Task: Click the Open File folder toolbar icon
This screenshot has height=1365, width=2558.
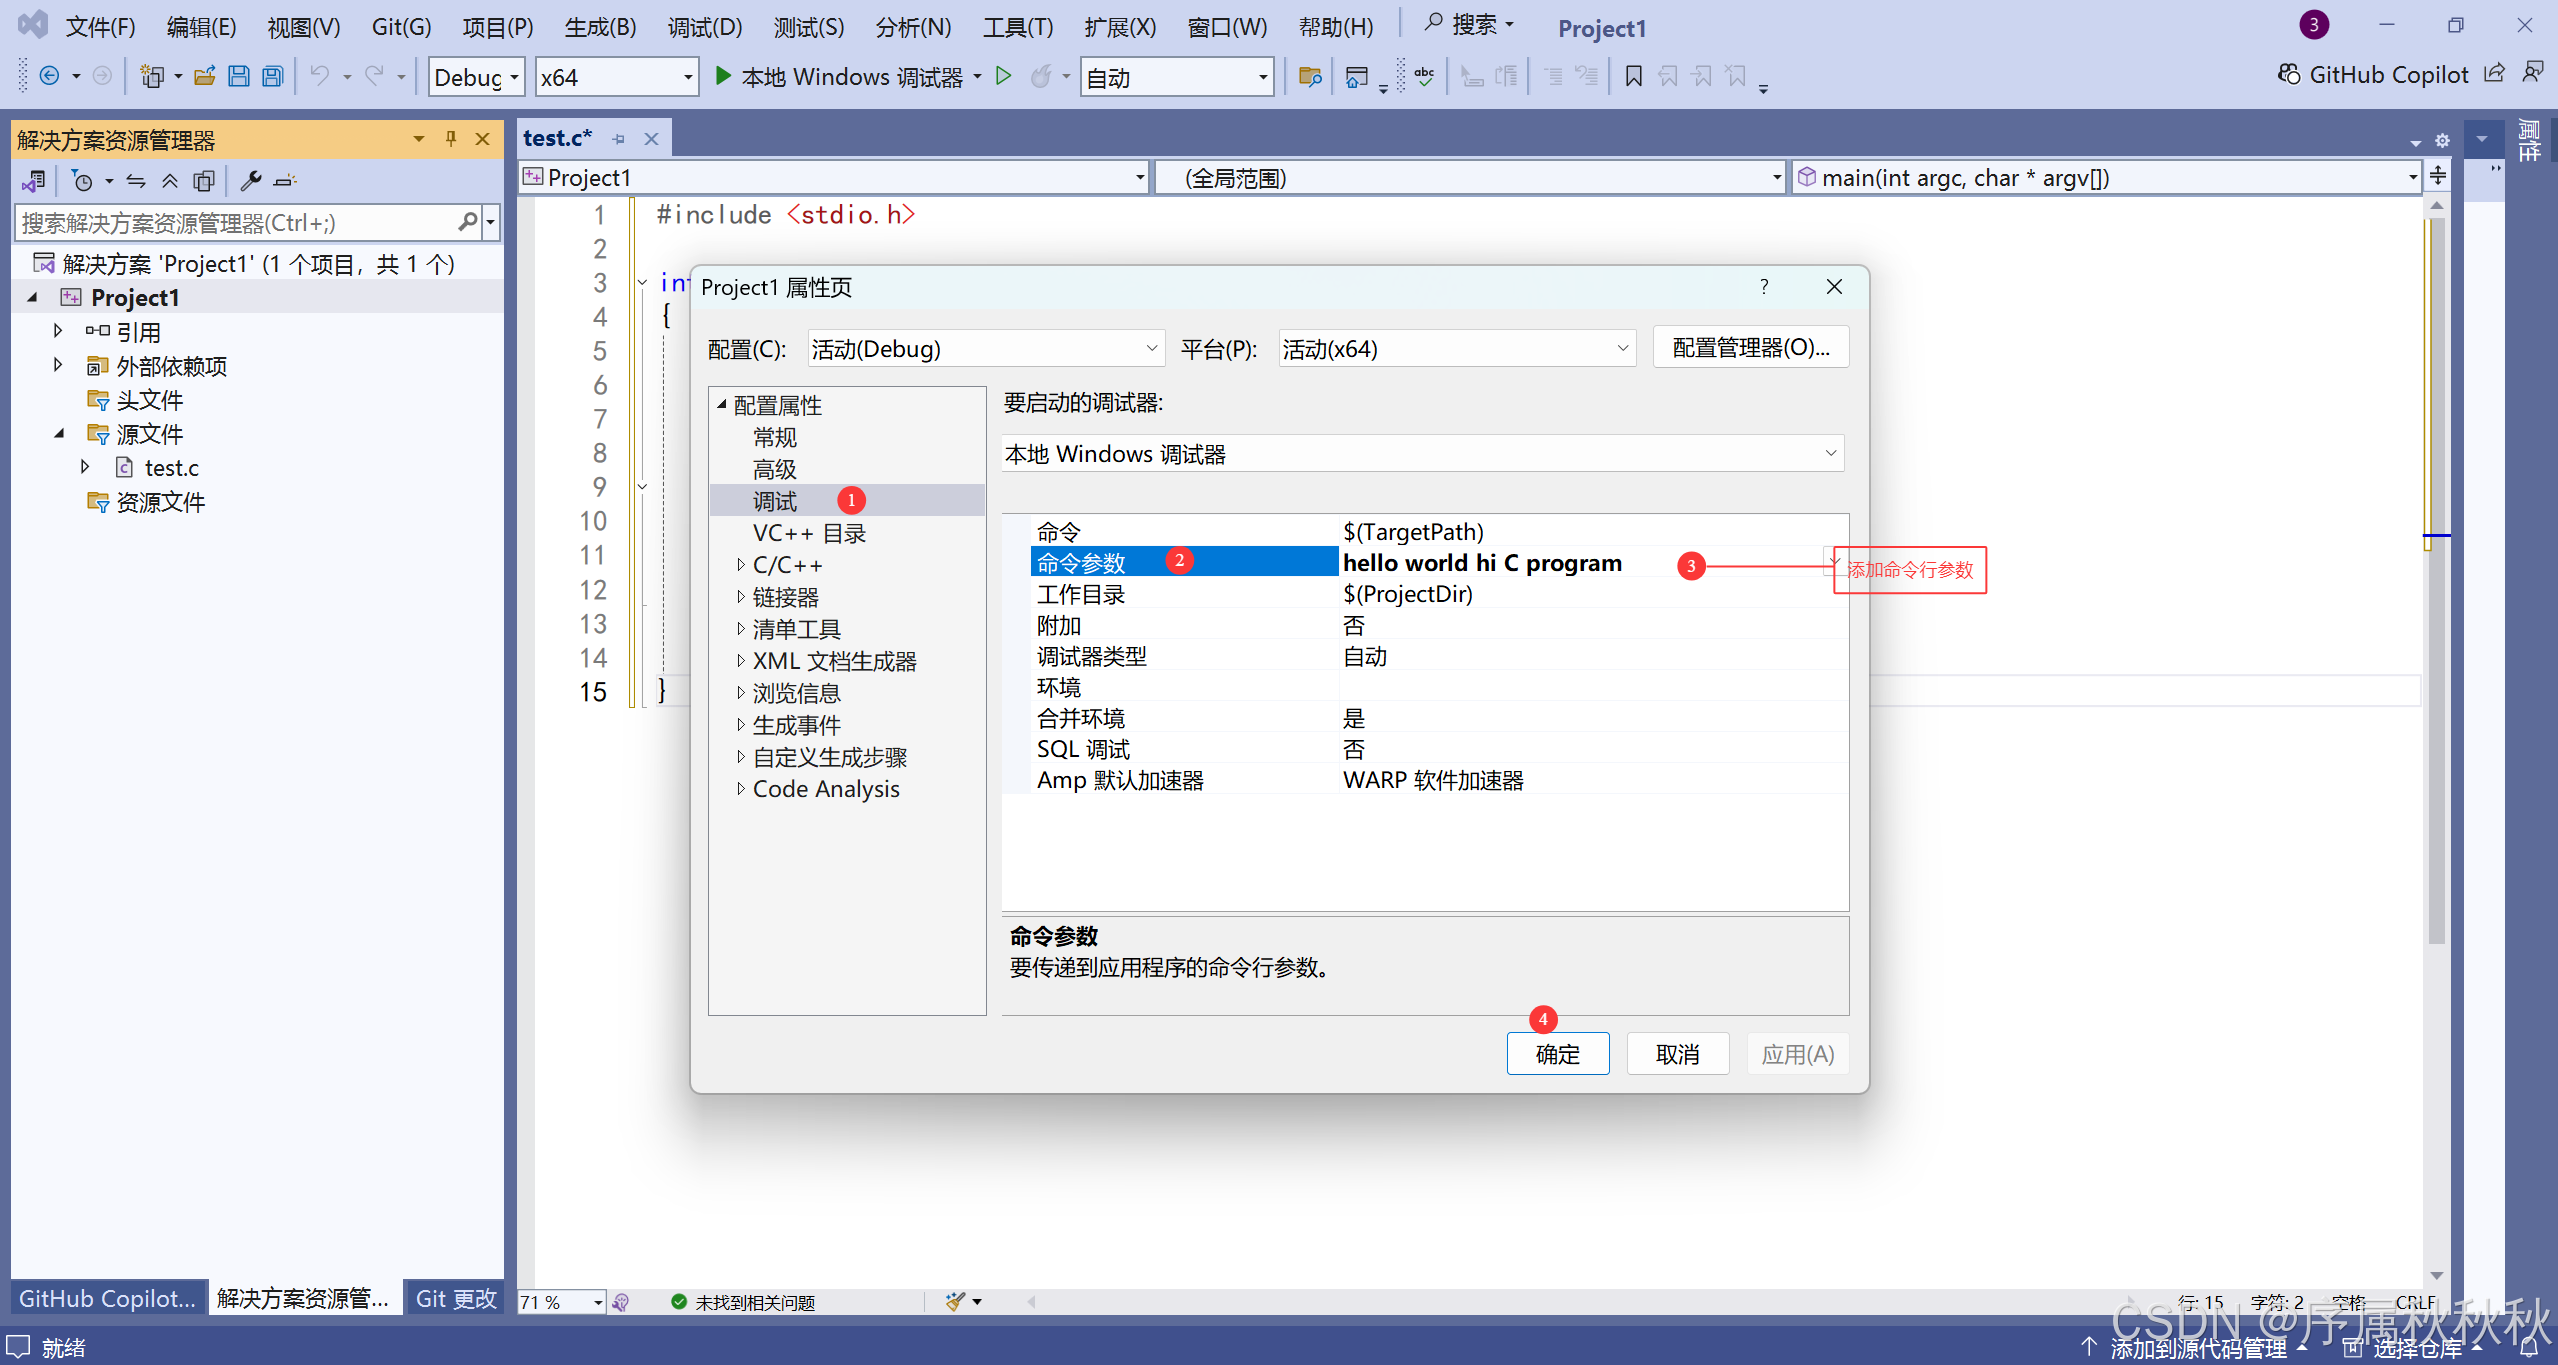Action: (x=205, y=77)
